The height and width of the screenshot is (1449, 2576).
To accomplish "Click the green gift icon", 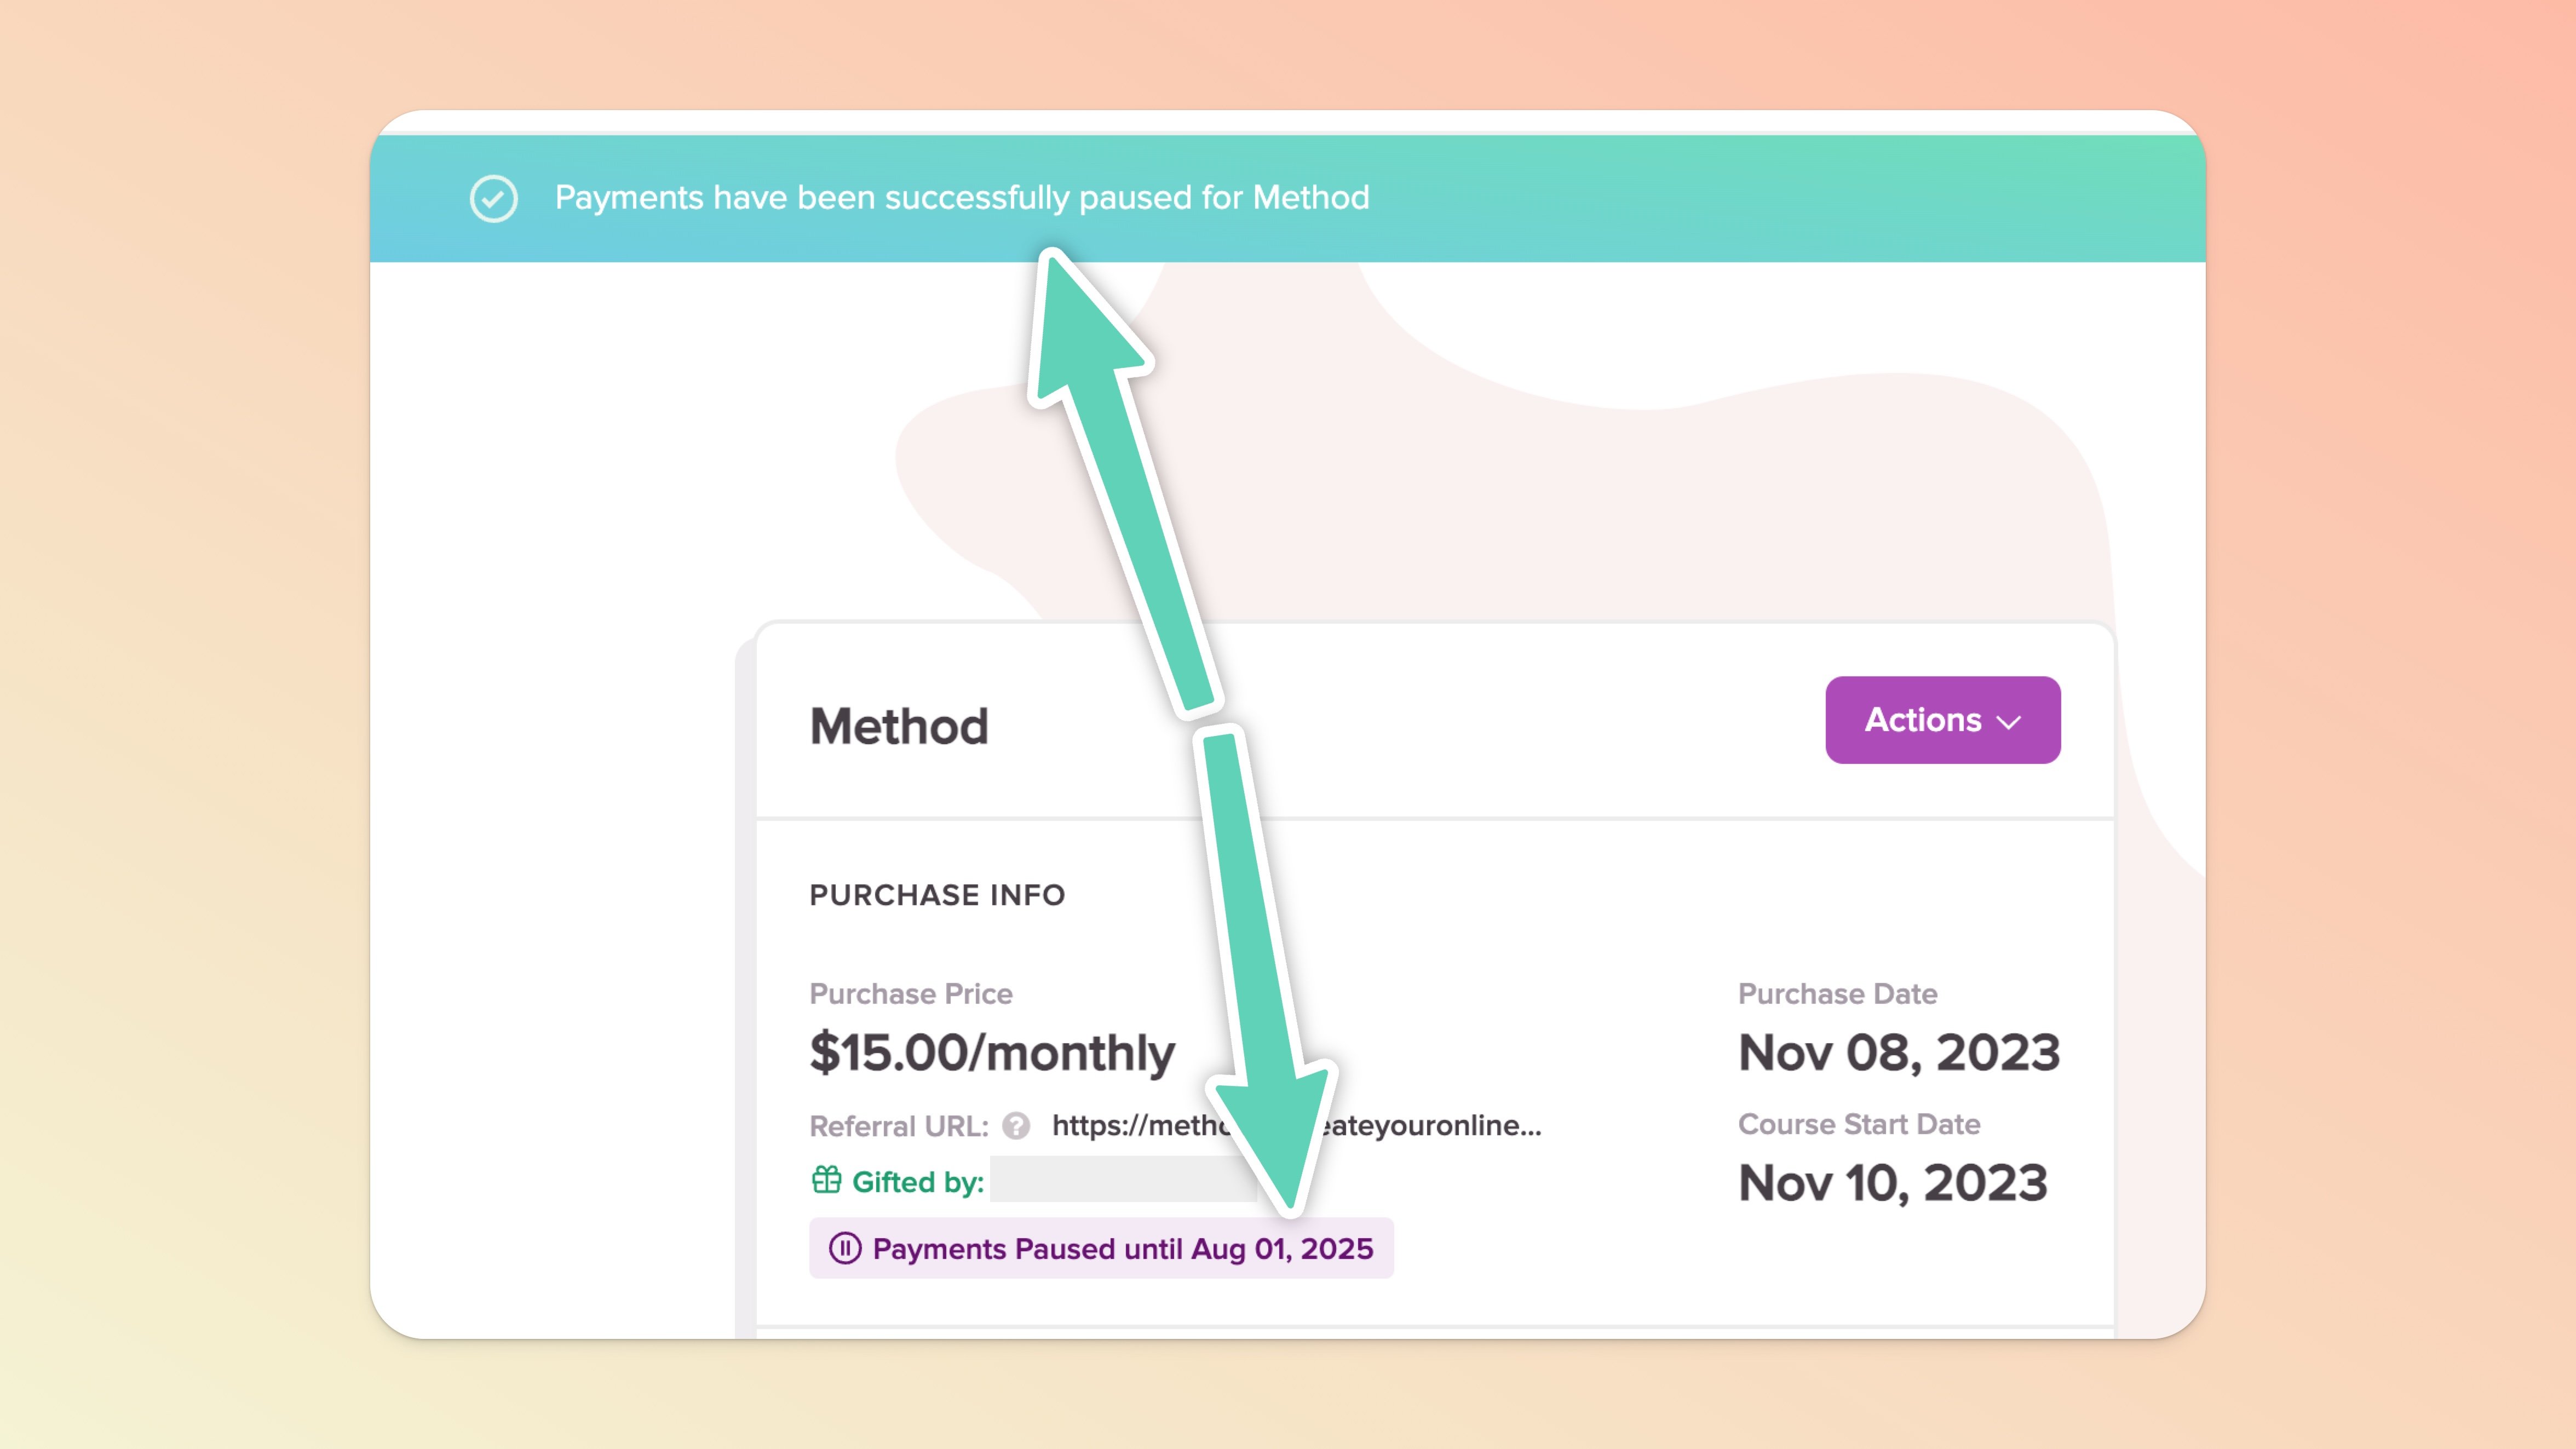I will (x=826, y=1180).
